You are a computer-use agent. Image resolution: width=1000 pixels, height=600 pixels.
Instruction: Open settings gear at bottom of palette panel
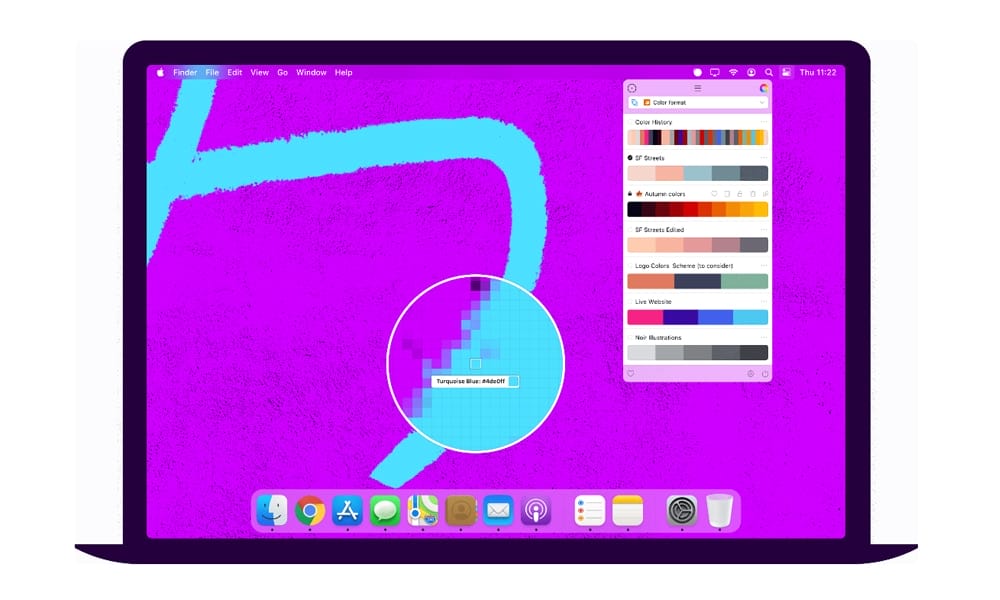tap(750, 373)
